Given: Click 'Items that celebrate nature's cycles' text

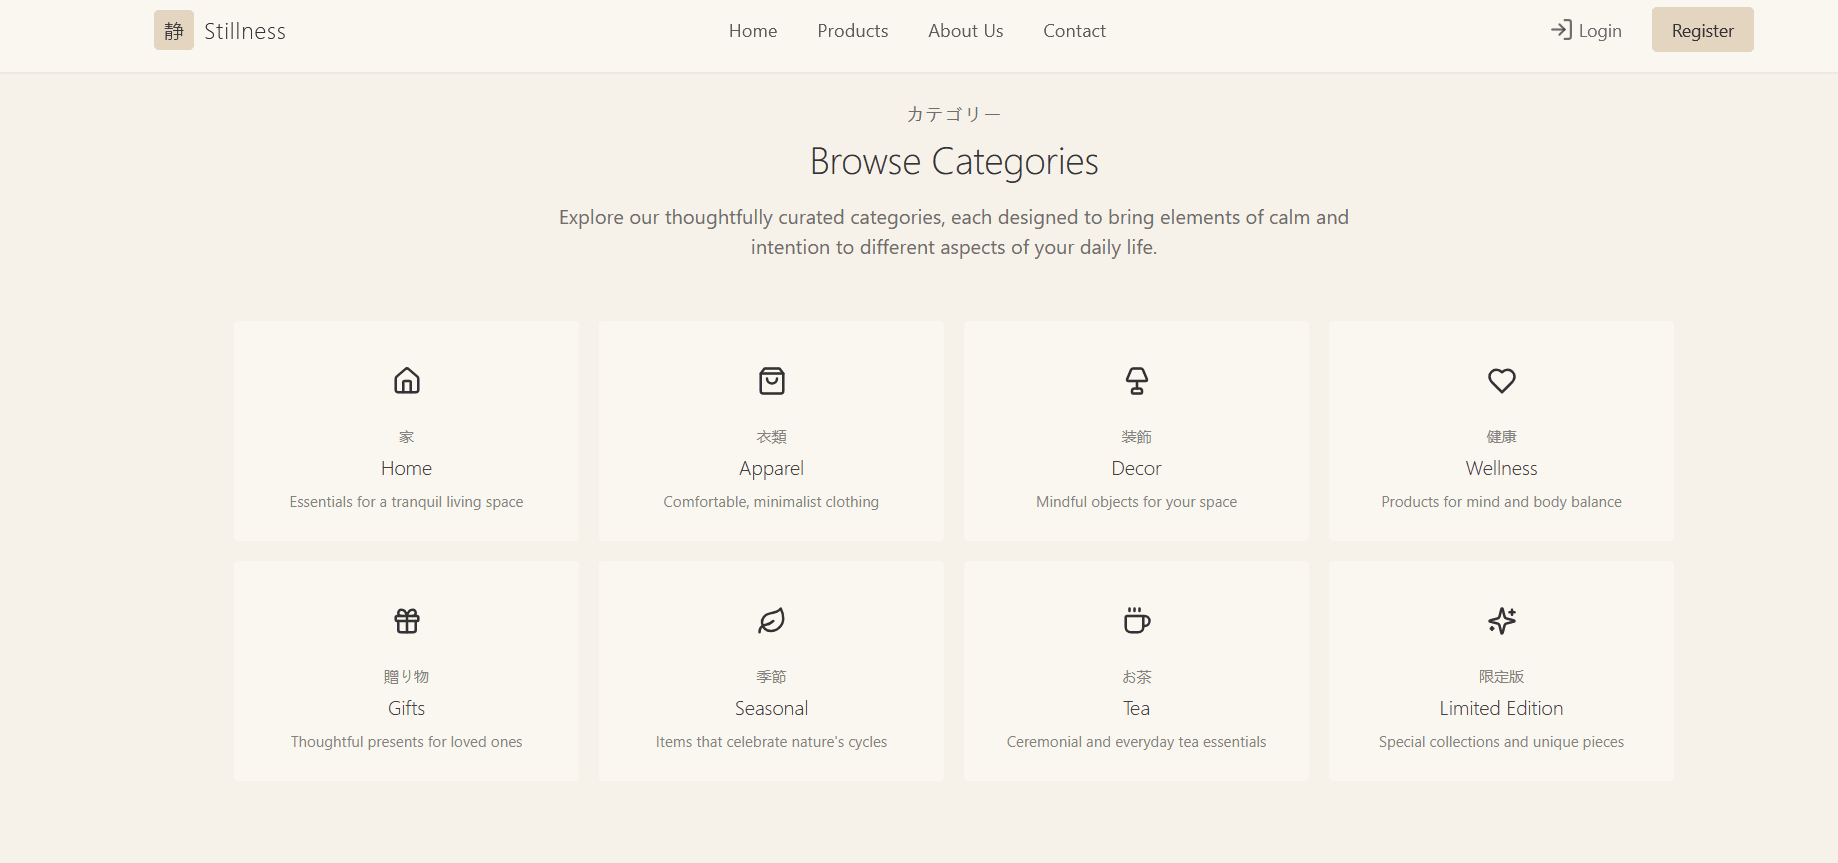Looking at the screenshot, I should pyautogui.click(x=772, y=742).
